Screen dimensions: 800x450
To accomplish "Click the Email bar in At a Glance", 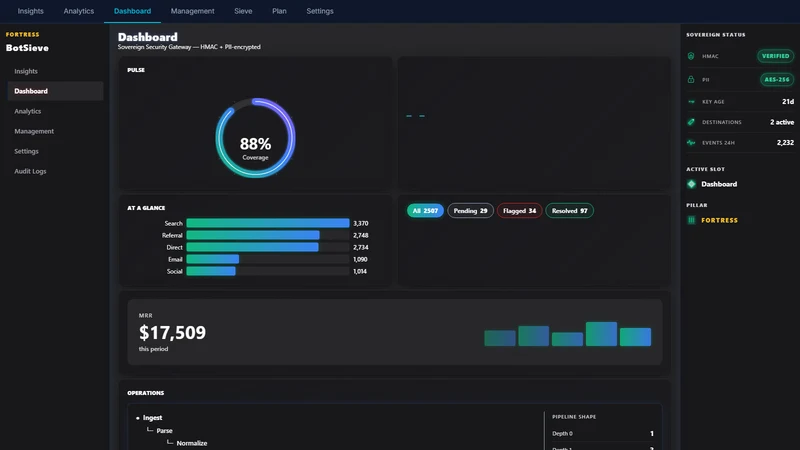I will coord(212,259).
